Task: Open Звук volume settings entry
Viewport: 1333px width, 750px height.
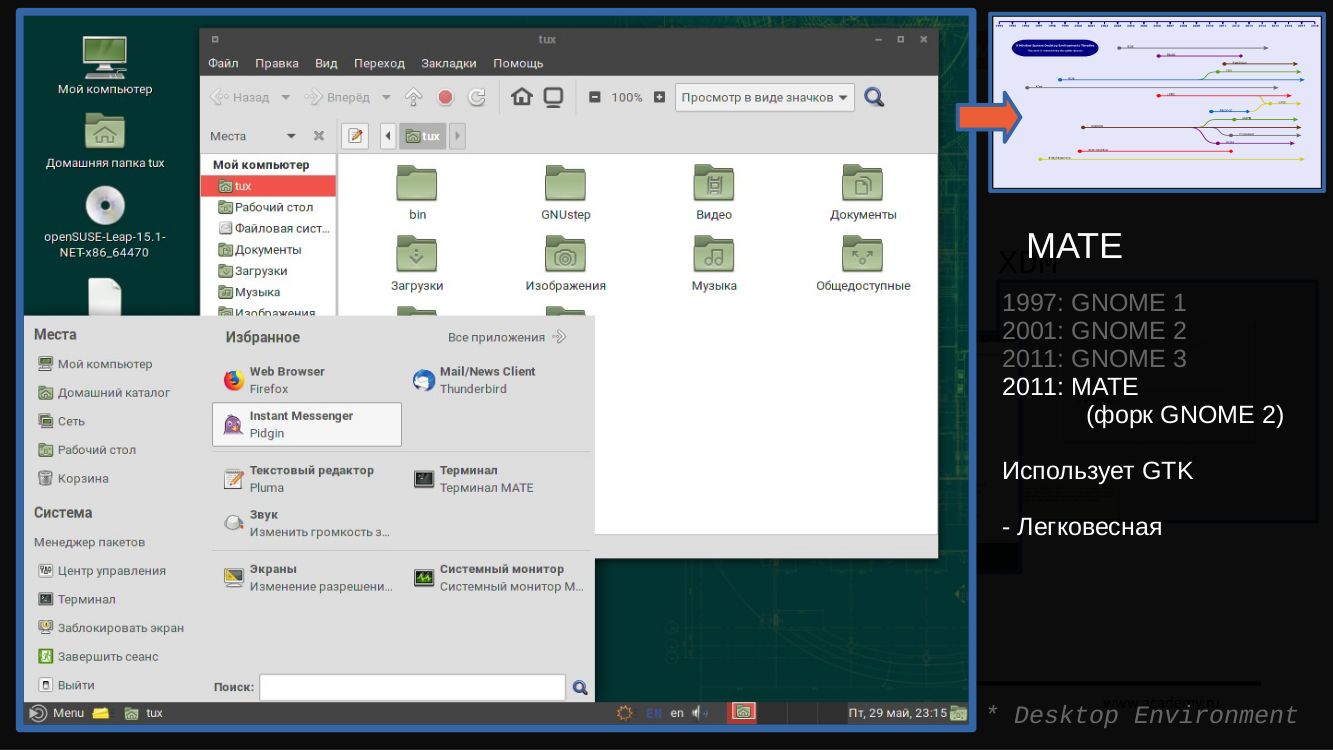Action: (x=306, y=523)
